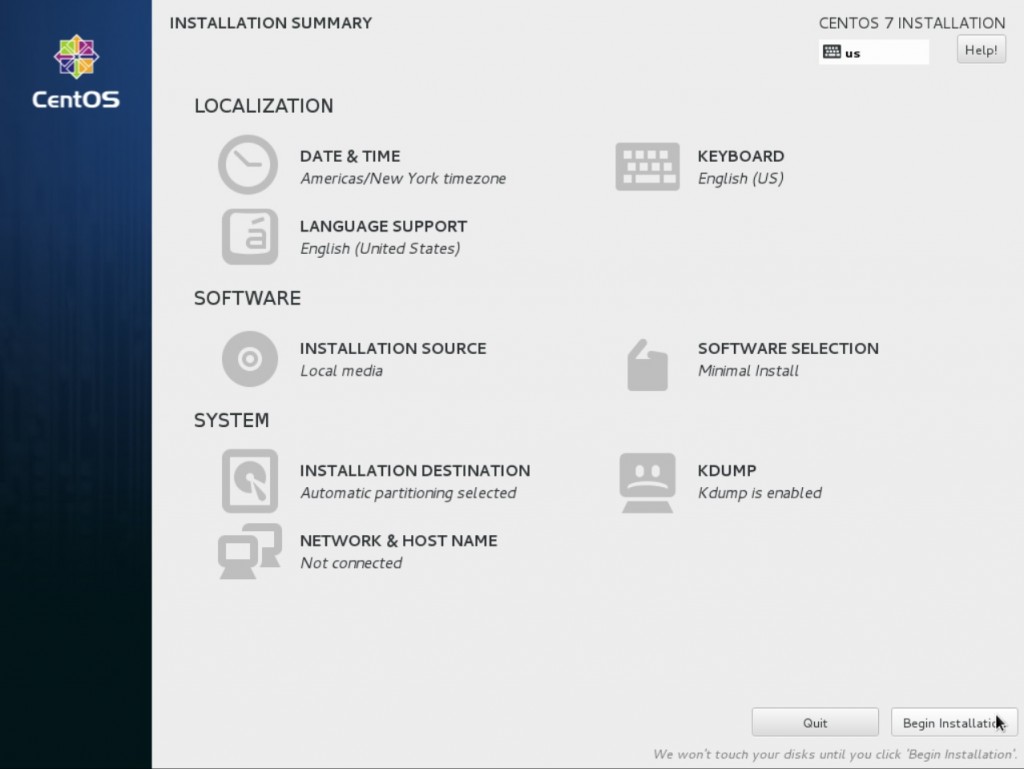1024x769 pixels.
Task: Click the CENTOS 7 INSTALLATION heading
Action: tap(912, 23)
